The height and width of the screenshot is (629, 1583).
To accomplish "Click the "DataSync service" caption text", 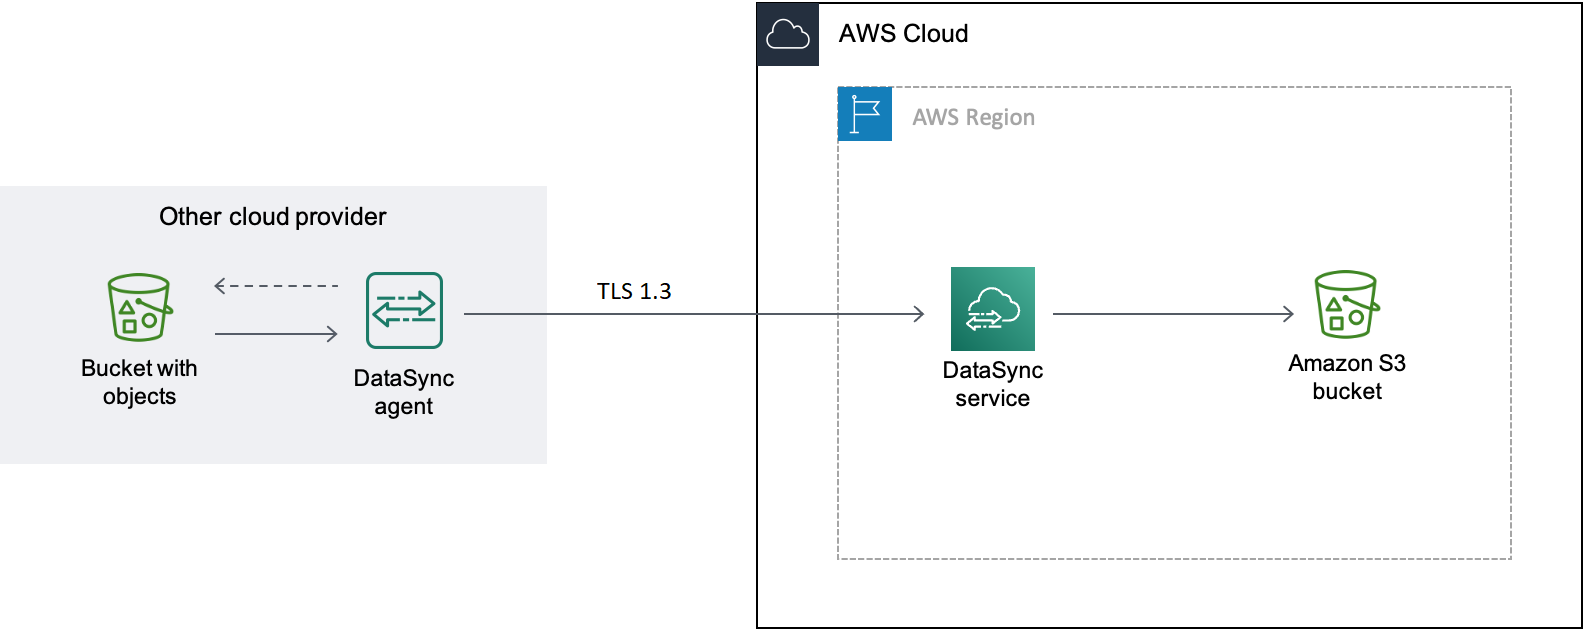I will (992, 384).
